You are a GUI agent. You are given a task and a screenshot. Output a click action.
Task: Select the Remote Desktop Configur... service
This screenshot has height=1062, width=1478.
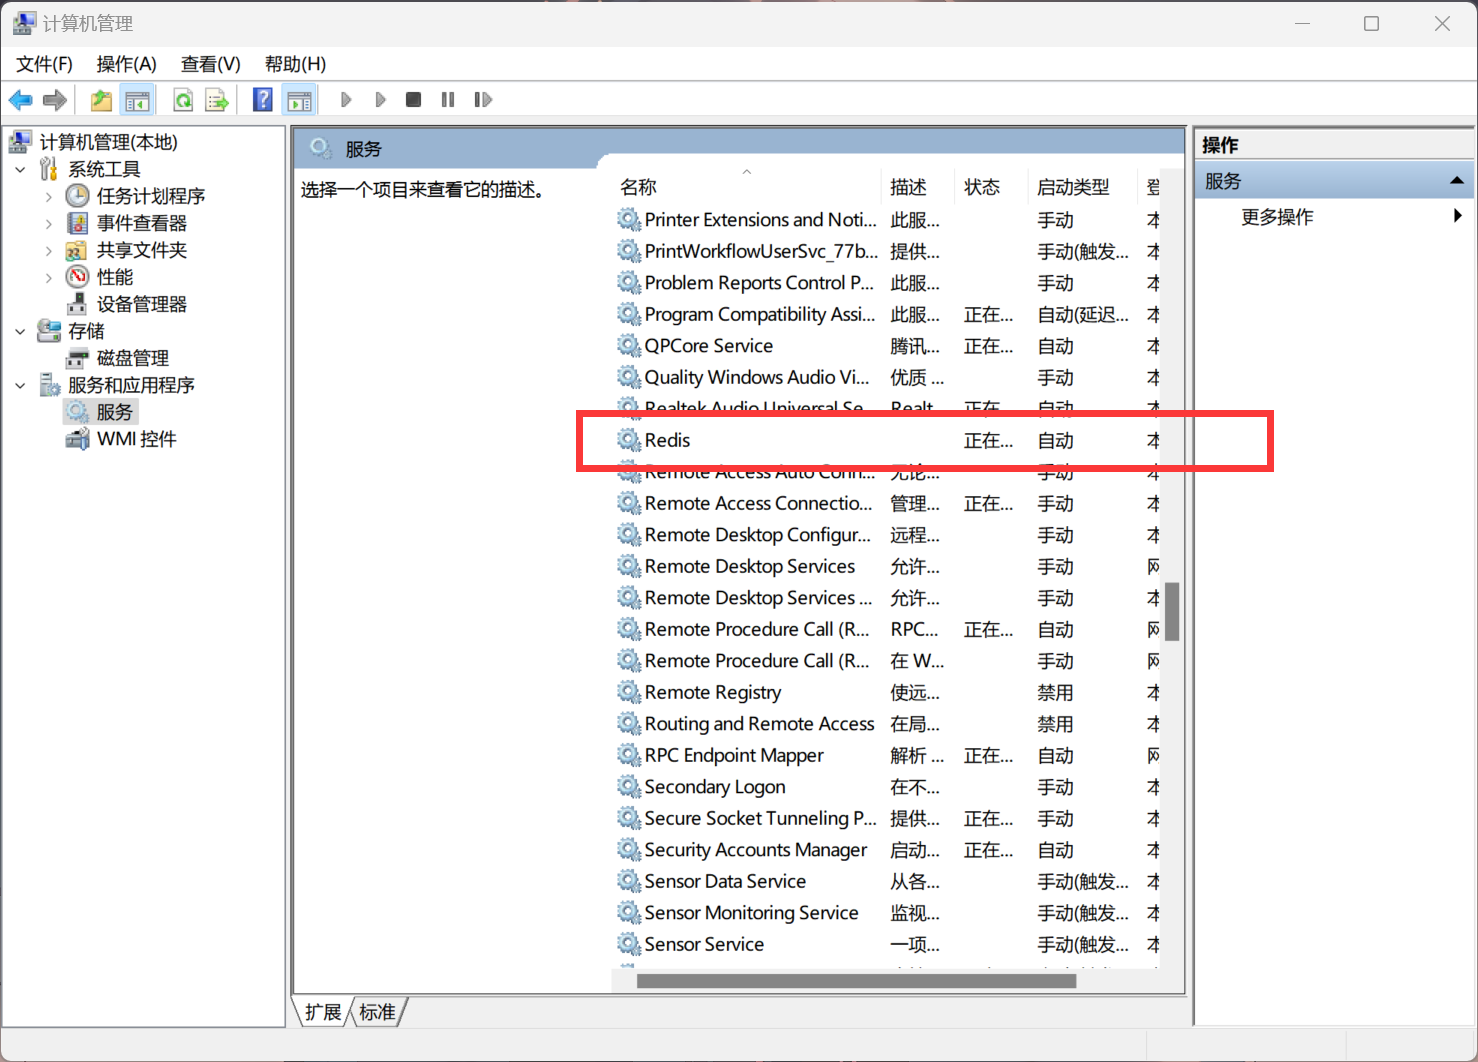tap(886, 535)
